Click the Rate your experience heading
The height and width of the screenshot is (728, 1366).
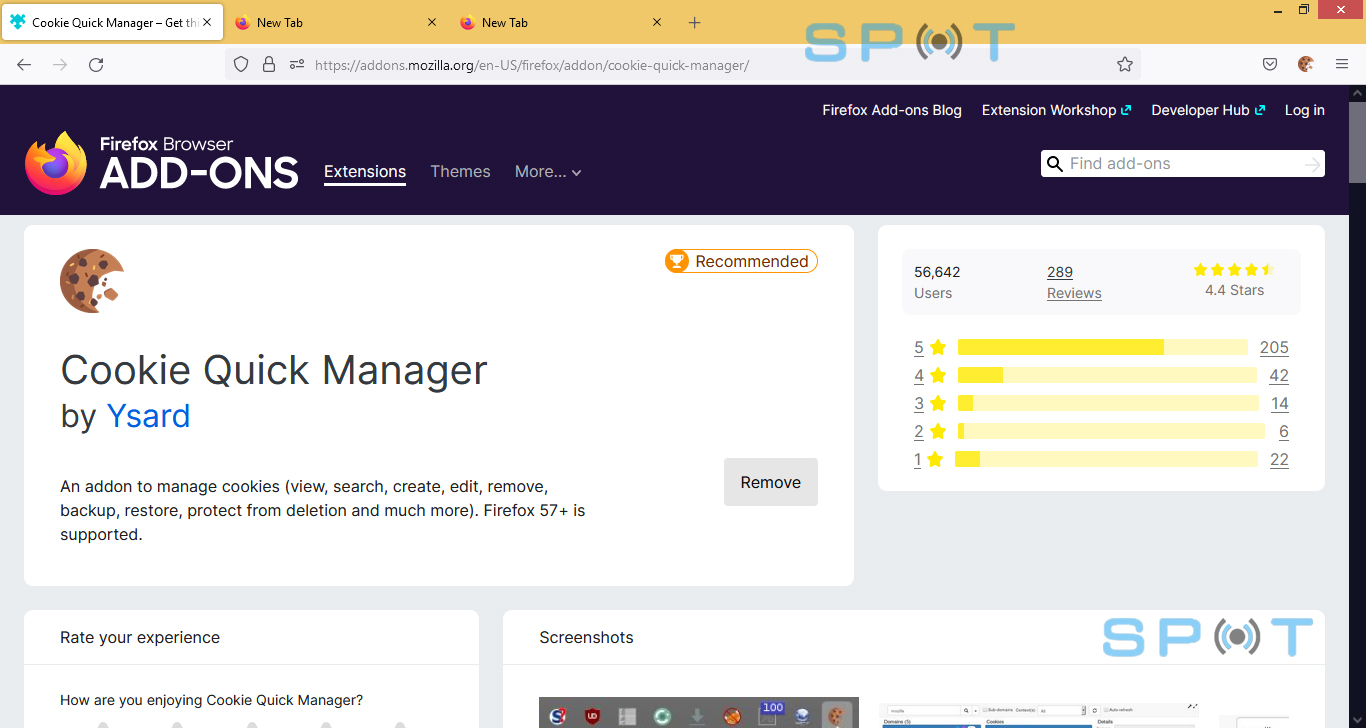pos(140,637)
